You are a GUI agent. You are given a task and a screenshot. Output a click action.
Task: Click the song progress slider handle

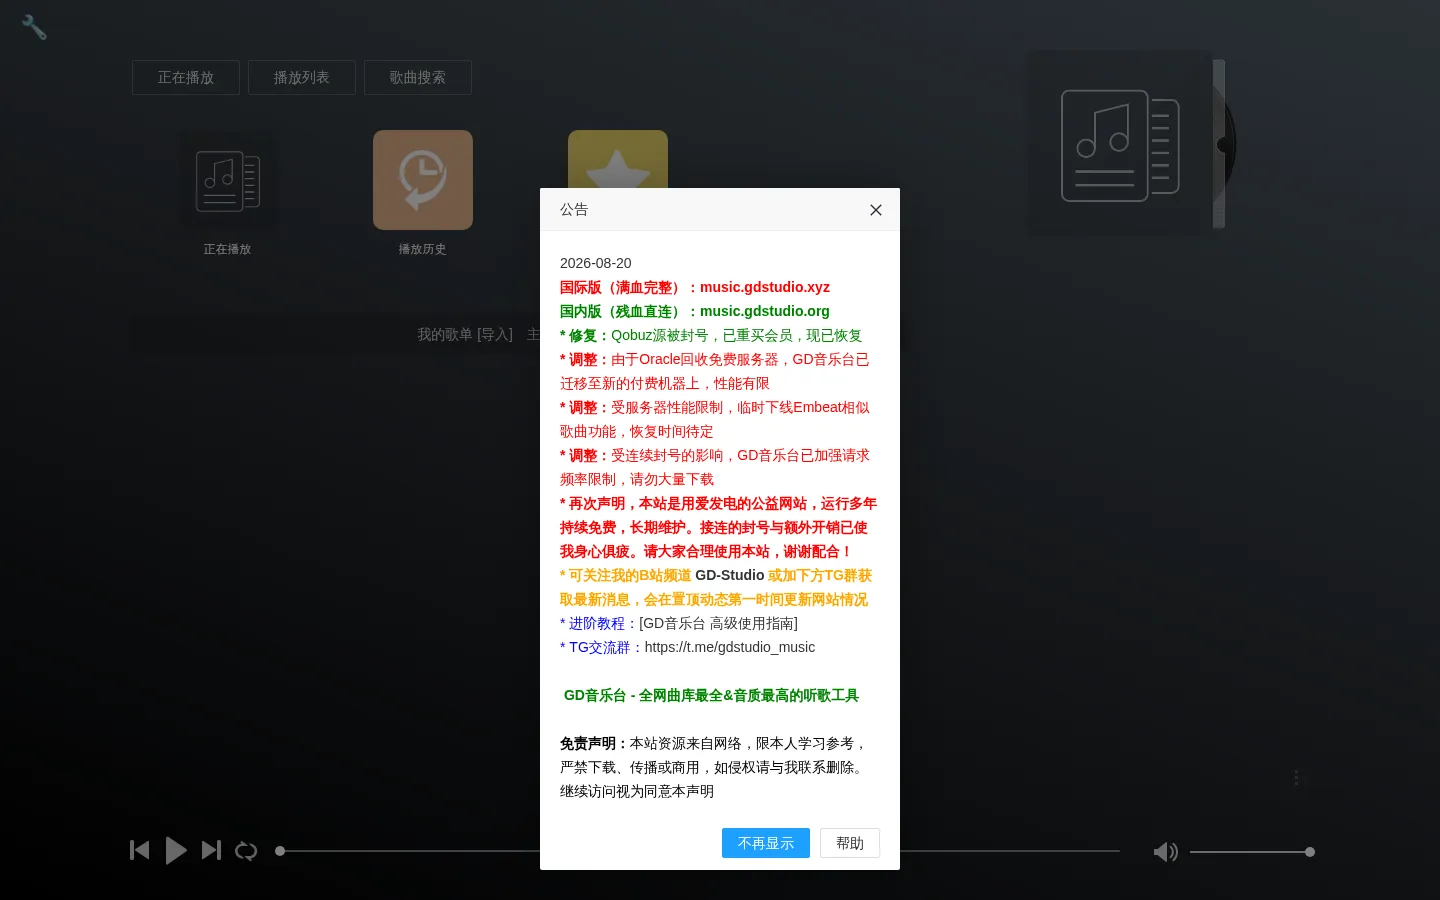pos(280,851)
